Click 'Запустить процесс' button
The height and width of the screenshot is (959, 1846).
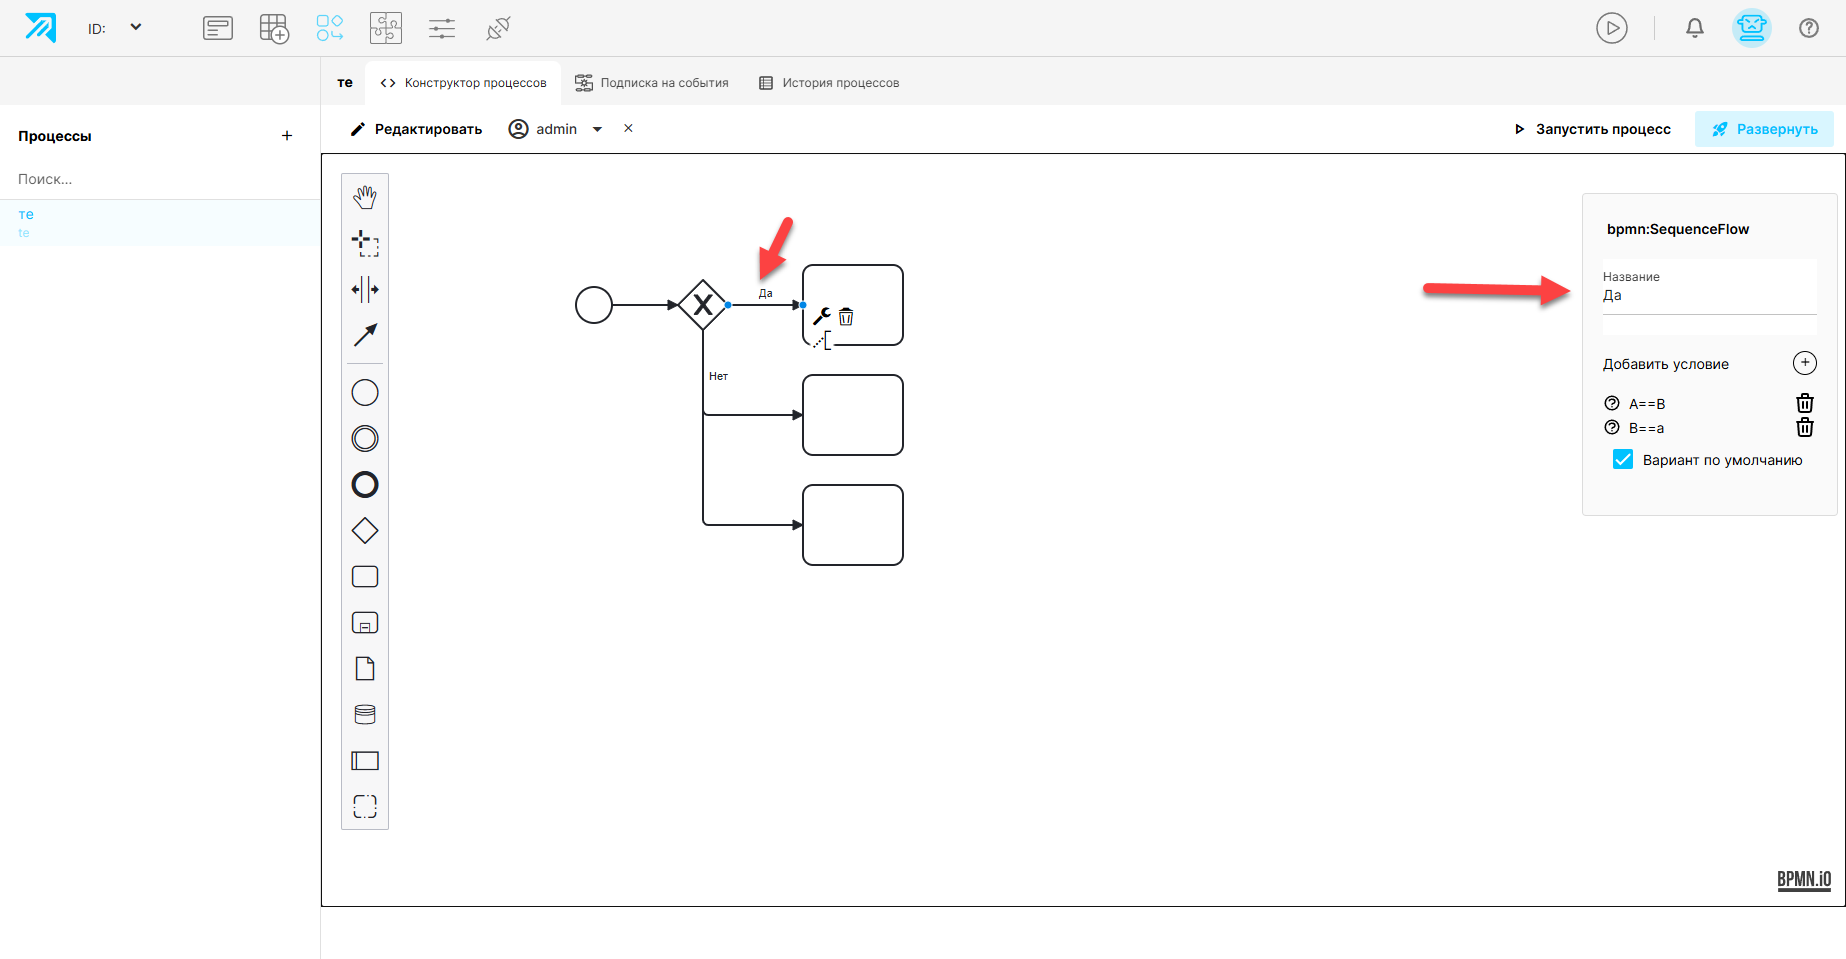click(x=1592, y=129)
